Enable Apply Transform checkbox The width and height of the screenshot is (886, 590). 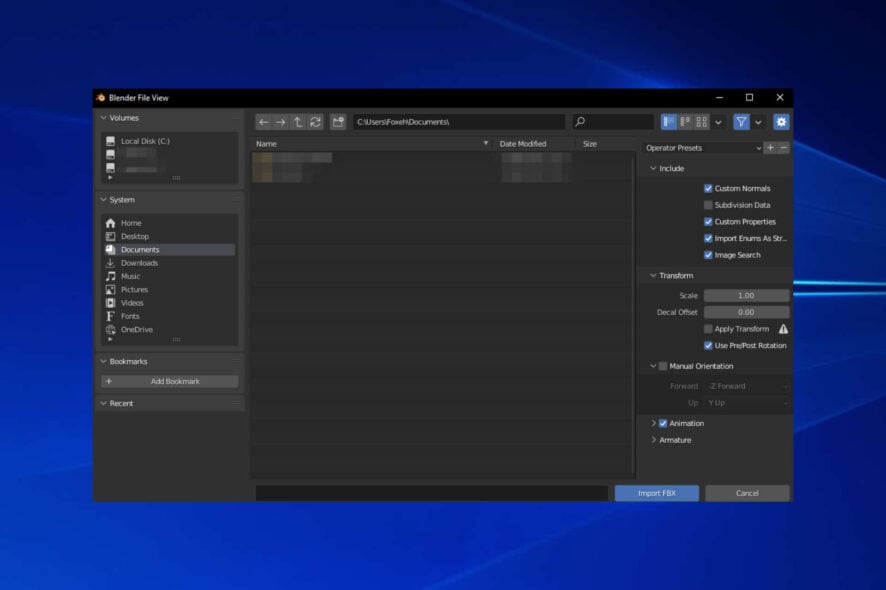point(708,329)
